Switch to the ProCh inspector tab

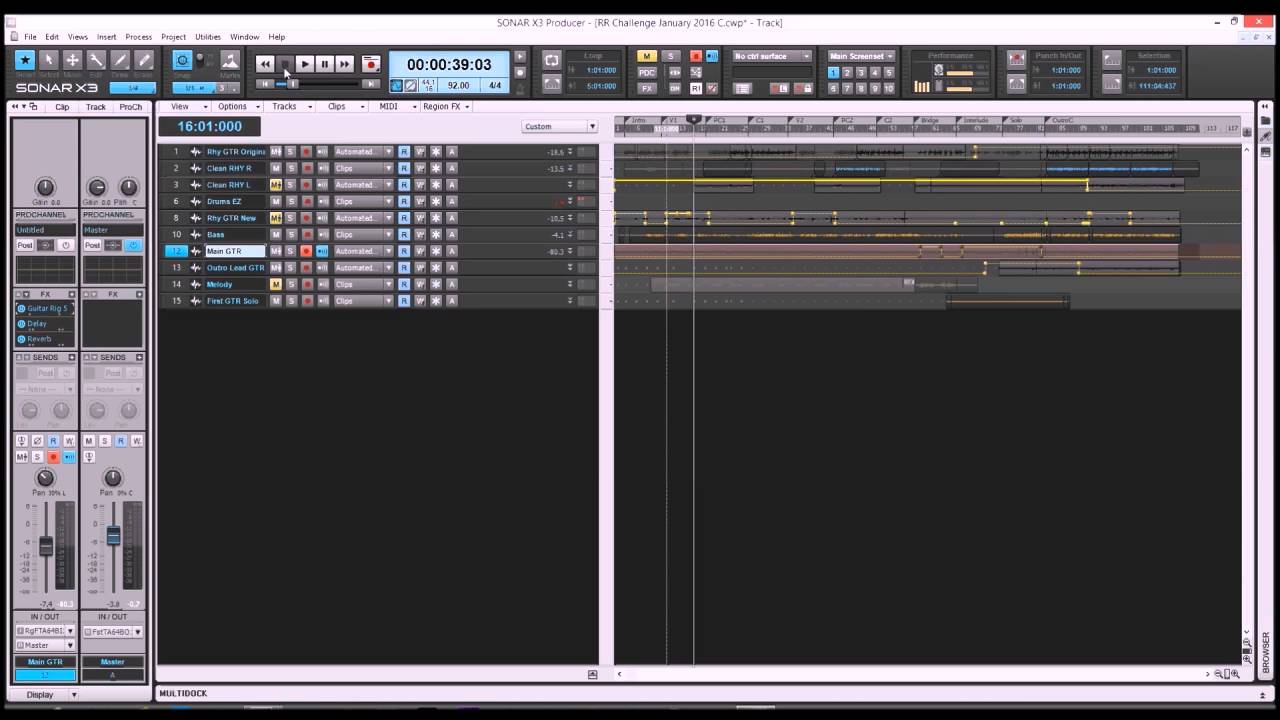pos(130,107)
